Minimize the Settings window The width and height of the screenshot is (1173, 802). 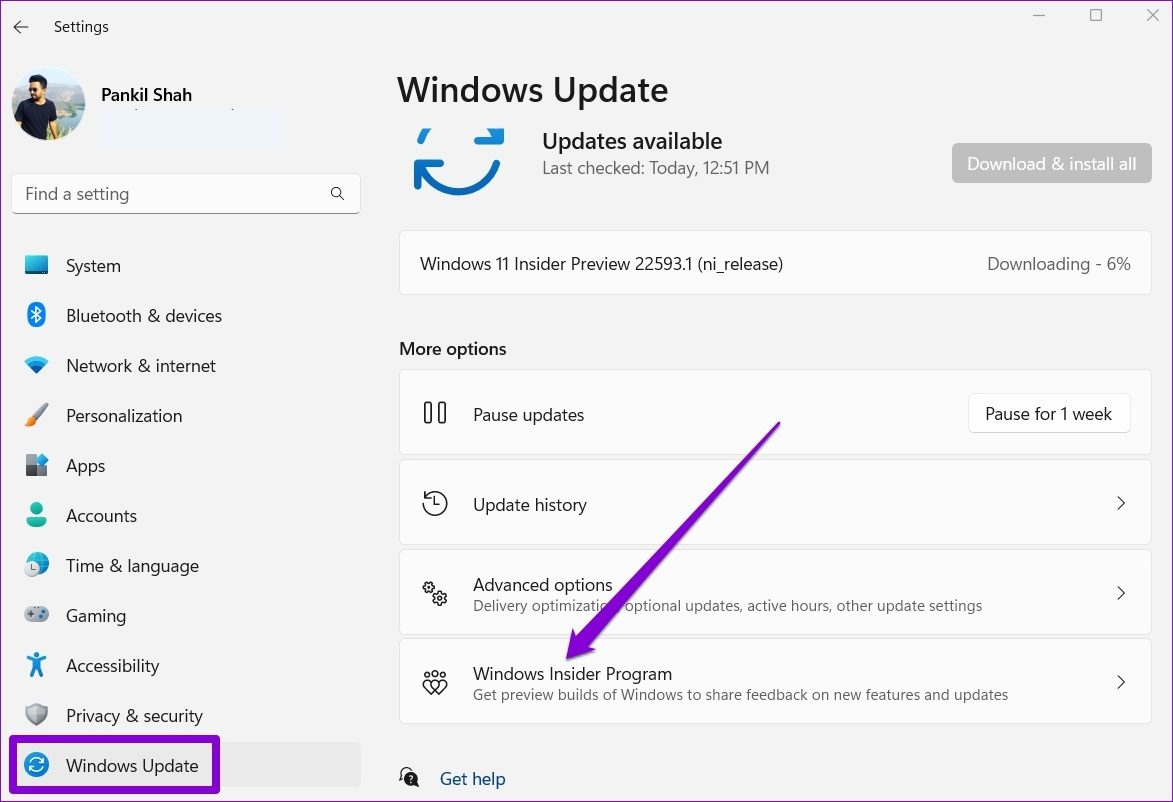click(x=1039, y=15)
